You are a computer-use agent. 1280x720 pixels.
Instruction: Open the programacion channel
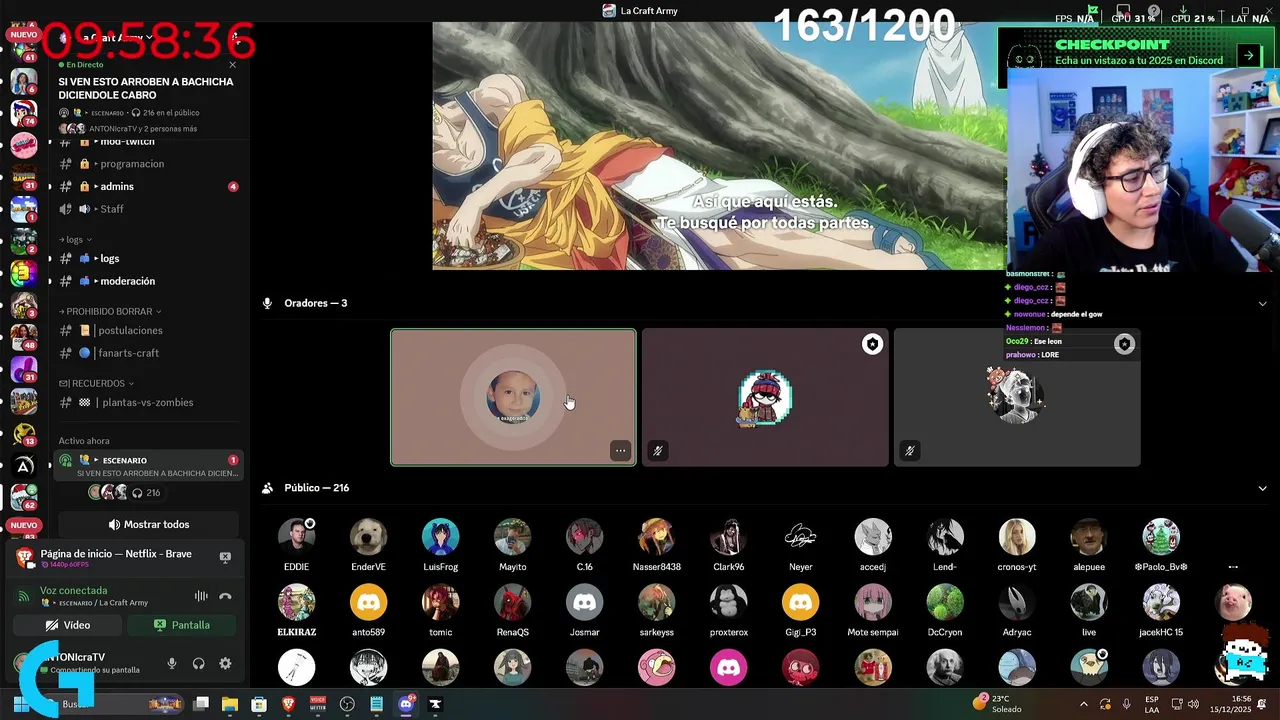coord(148,163)
